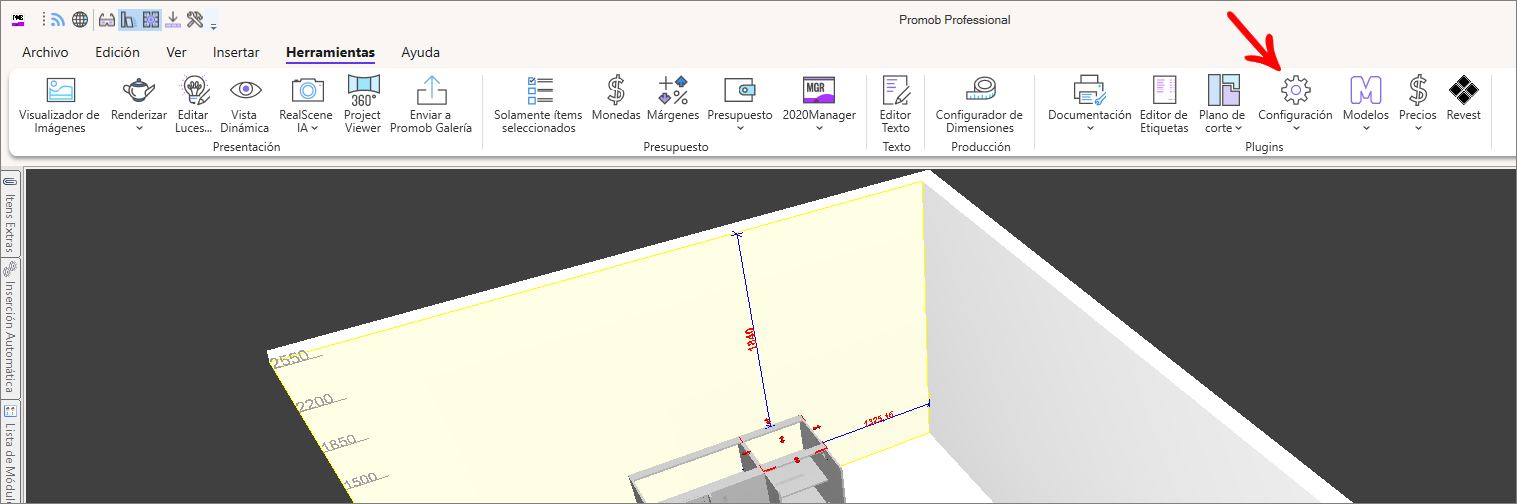The image size is (1517, 504).
Task: Expand the Presupuesto dropdown arrow
Action: tap(740, 128)
